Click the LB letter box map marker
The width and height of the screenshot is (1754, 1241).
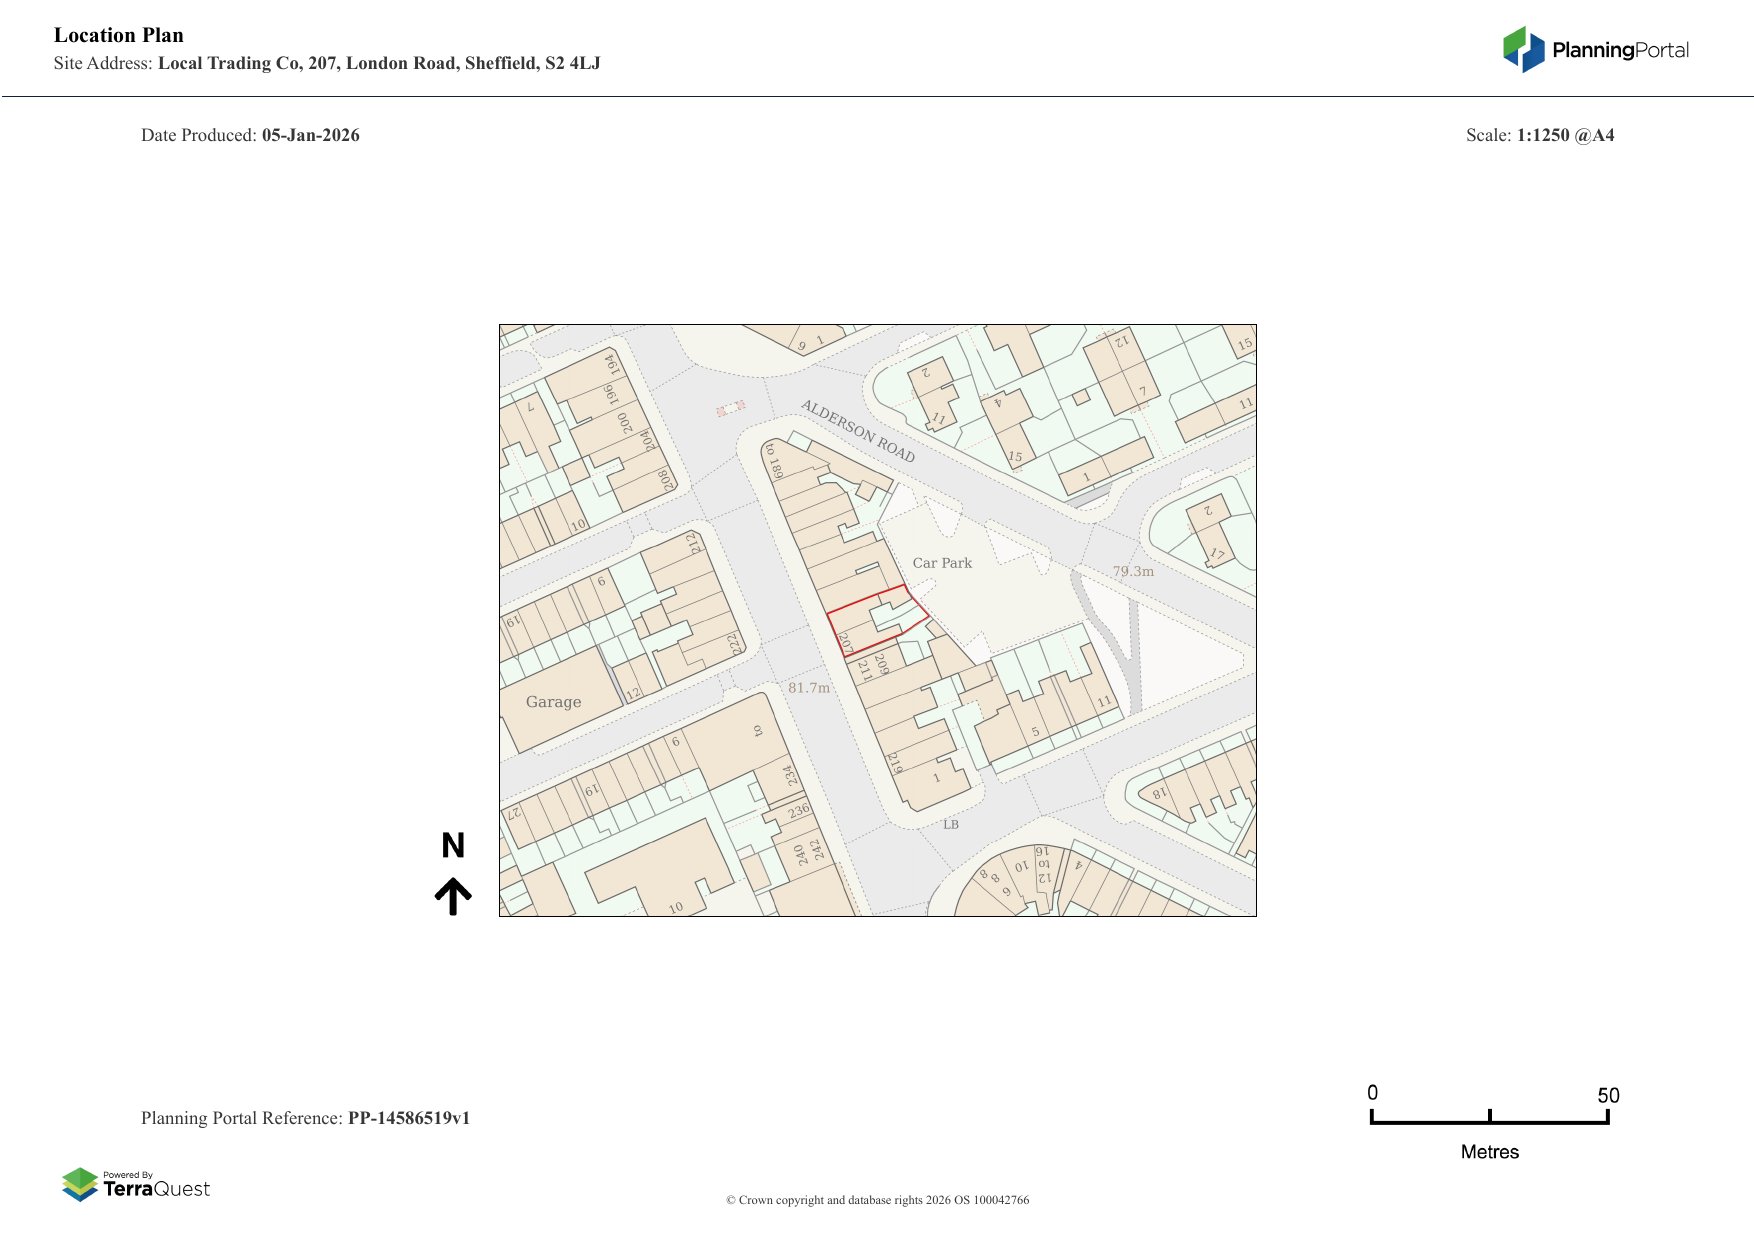tap(950, 825)
